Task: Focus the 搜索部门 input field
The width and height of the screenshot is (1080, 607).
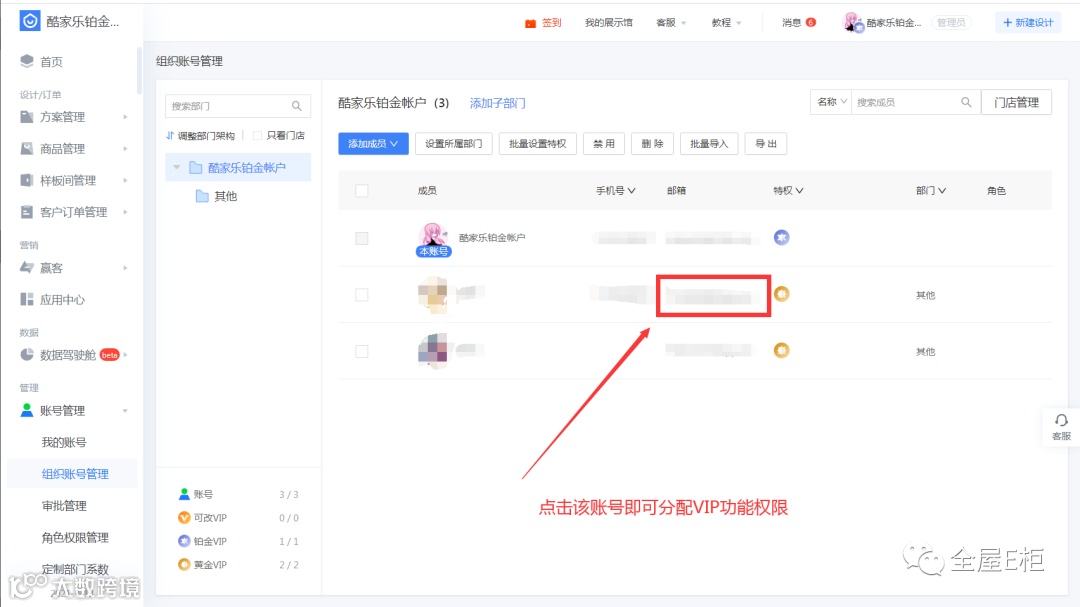Action: (x=238, y=106)
